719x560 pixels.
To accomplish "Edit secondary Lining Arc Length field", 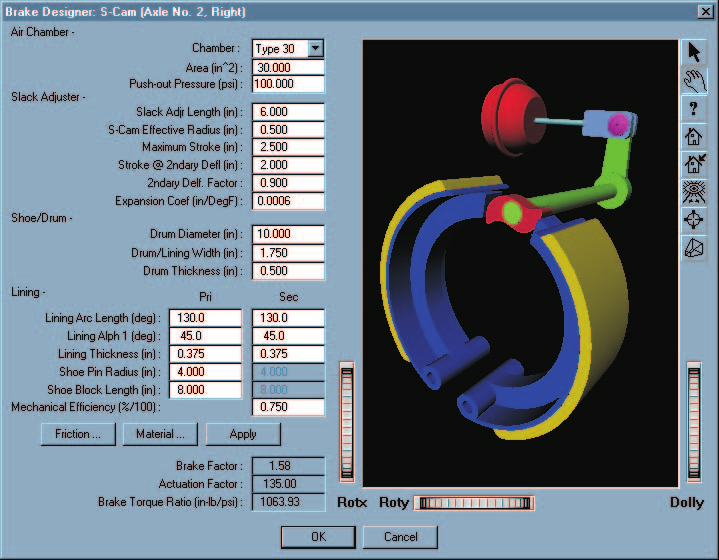I will click(288, 318).
